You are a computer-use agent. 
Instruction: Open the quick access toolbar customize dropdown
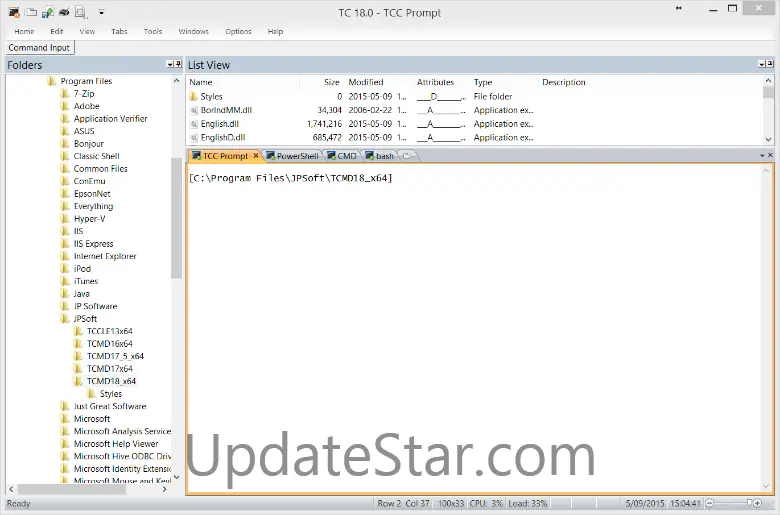tap(101, 12)
